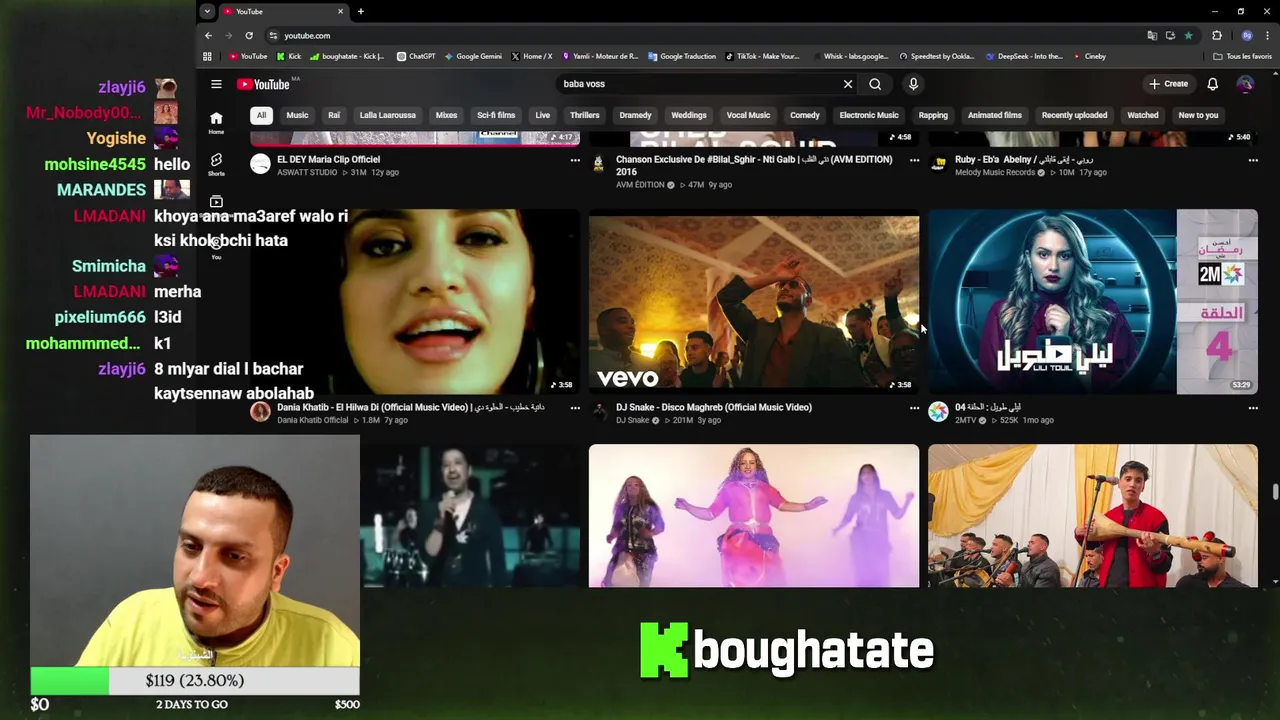
Task: Select the All filter chip
Action: (x=261, y=115)
